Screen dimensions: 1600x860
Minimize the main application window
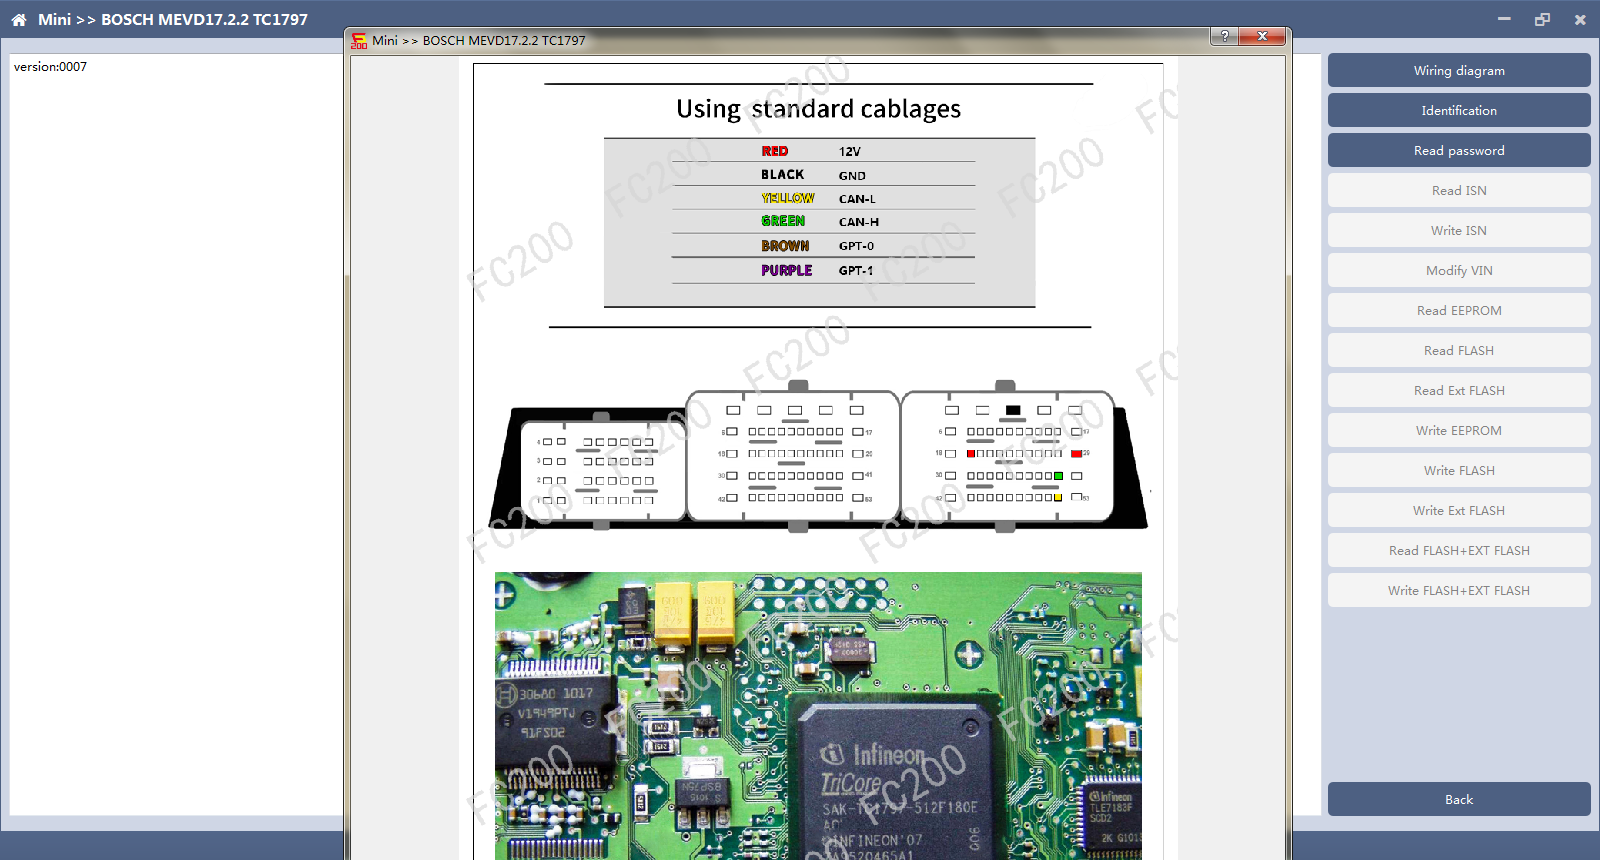pyautogui.click(x=1504, y=19)
